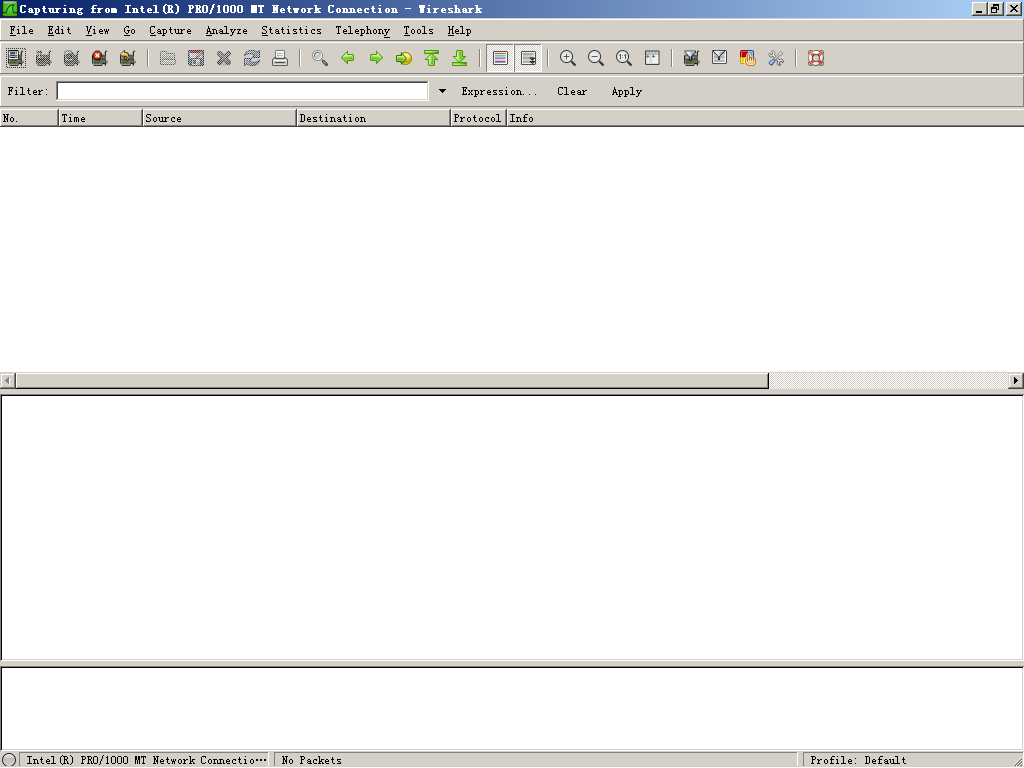Jump to the first packet
1024x768 pixels.
coord(432,58)
